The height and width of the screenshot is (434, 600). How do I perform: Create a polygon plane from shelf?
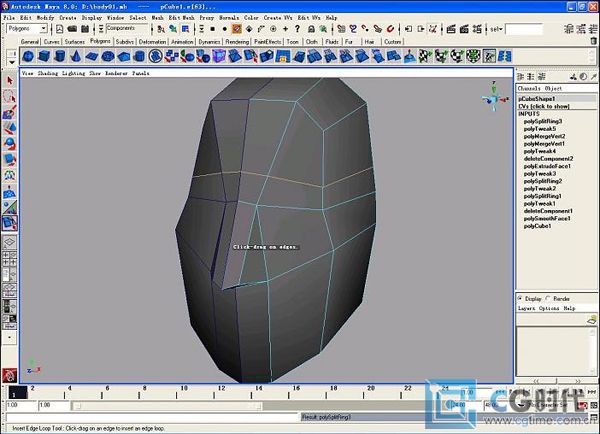92,57
